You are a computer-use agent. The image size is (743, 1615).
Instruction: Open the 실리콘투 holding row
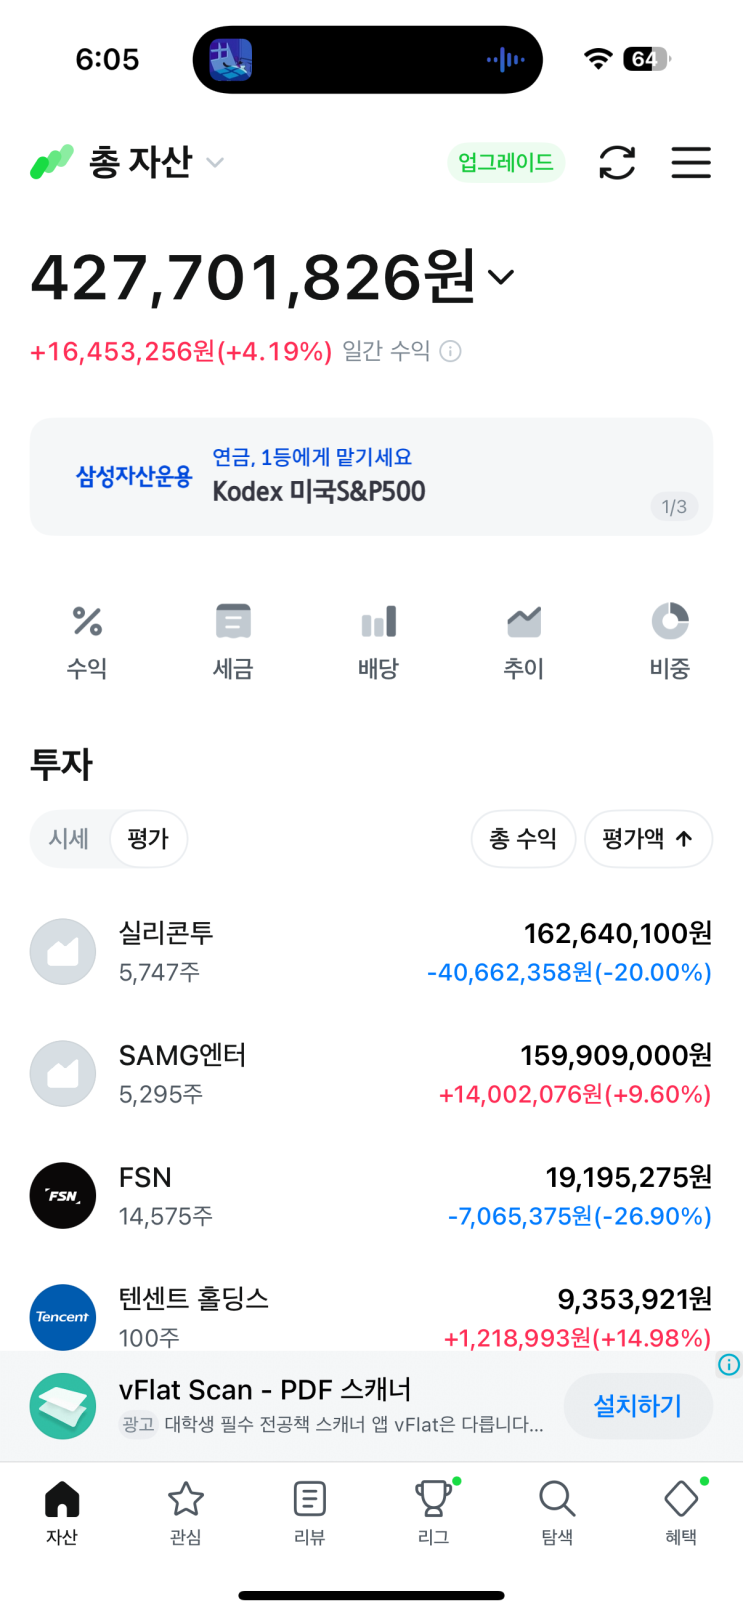(x=371, y=952)
